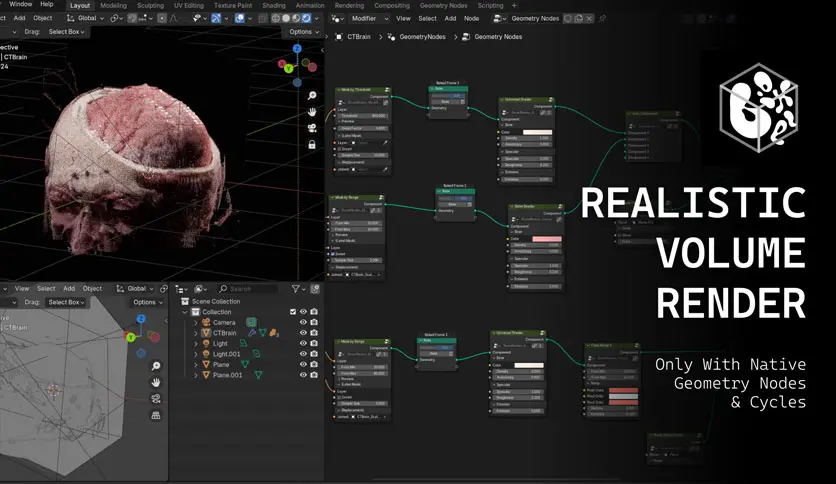Click into the outliner Search field
Image resolution: width=836 pixels, height=484 pixels.
click(x=247, y=289)
